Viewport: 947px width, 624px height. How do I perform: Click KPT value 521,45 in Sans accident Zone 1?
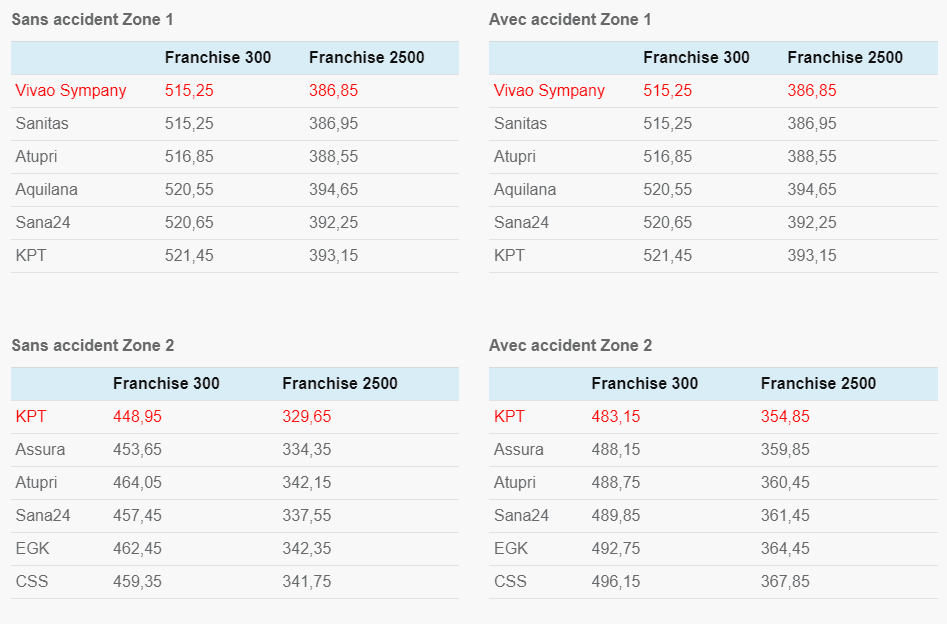(189, 256)
